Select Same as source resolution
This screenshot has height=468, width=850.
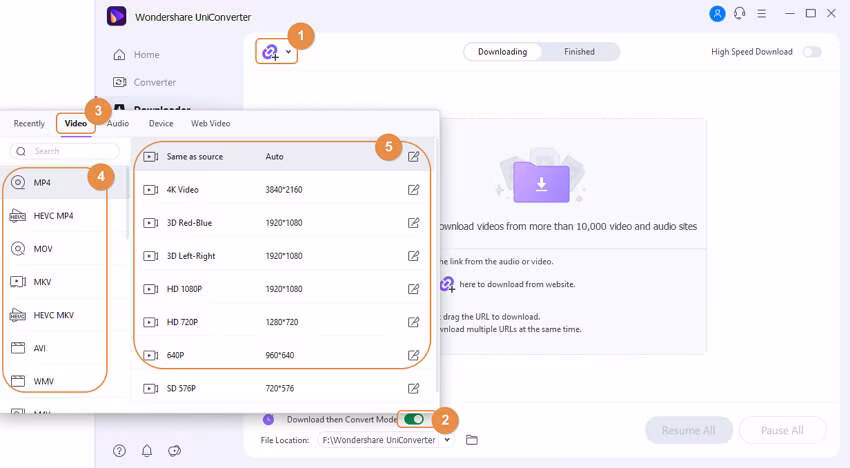click(x=283, y=157)
